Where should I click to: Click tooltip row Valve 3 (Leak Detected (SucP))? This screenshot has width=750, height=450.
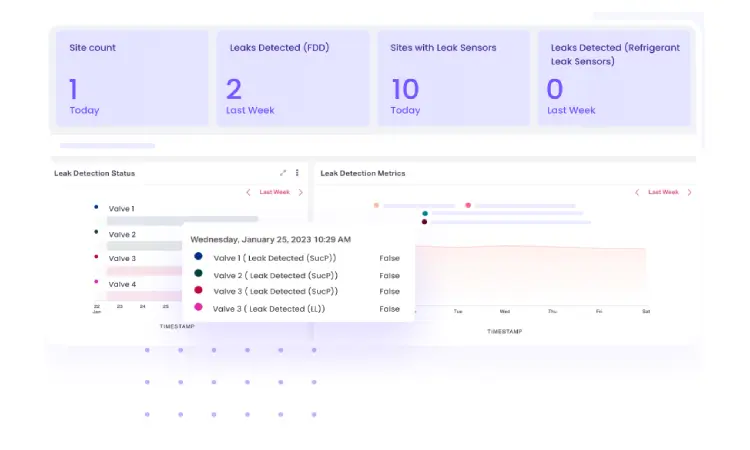click(297, 291)
